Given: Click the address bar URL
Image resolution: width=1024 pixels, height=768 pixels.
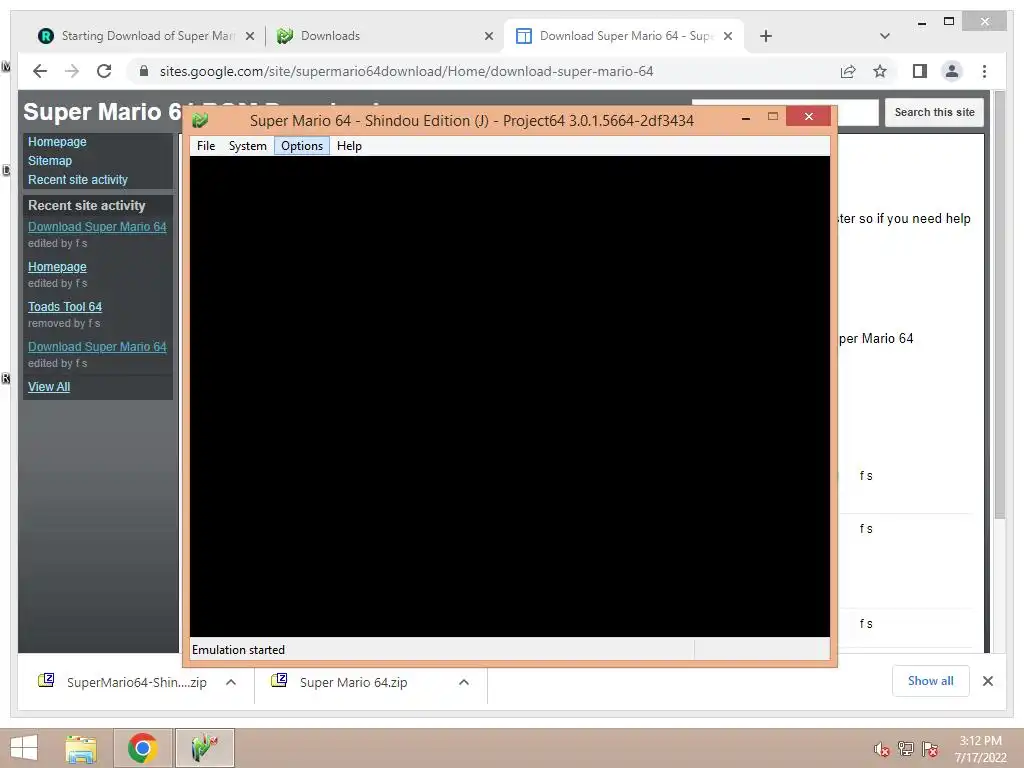Looking at the screenshot, I should [406, 71].
